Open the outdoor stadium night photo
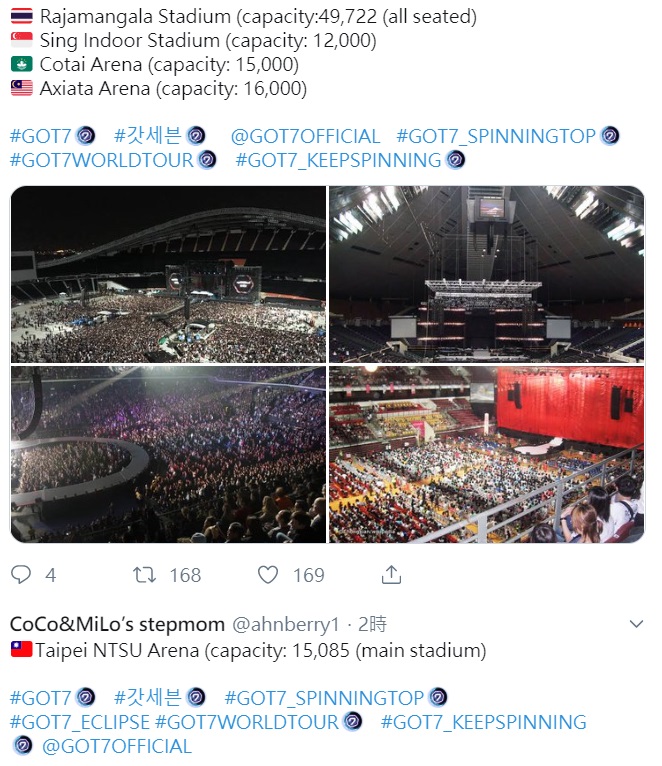The width and height of the screenshot is (662, 766). 168,274
